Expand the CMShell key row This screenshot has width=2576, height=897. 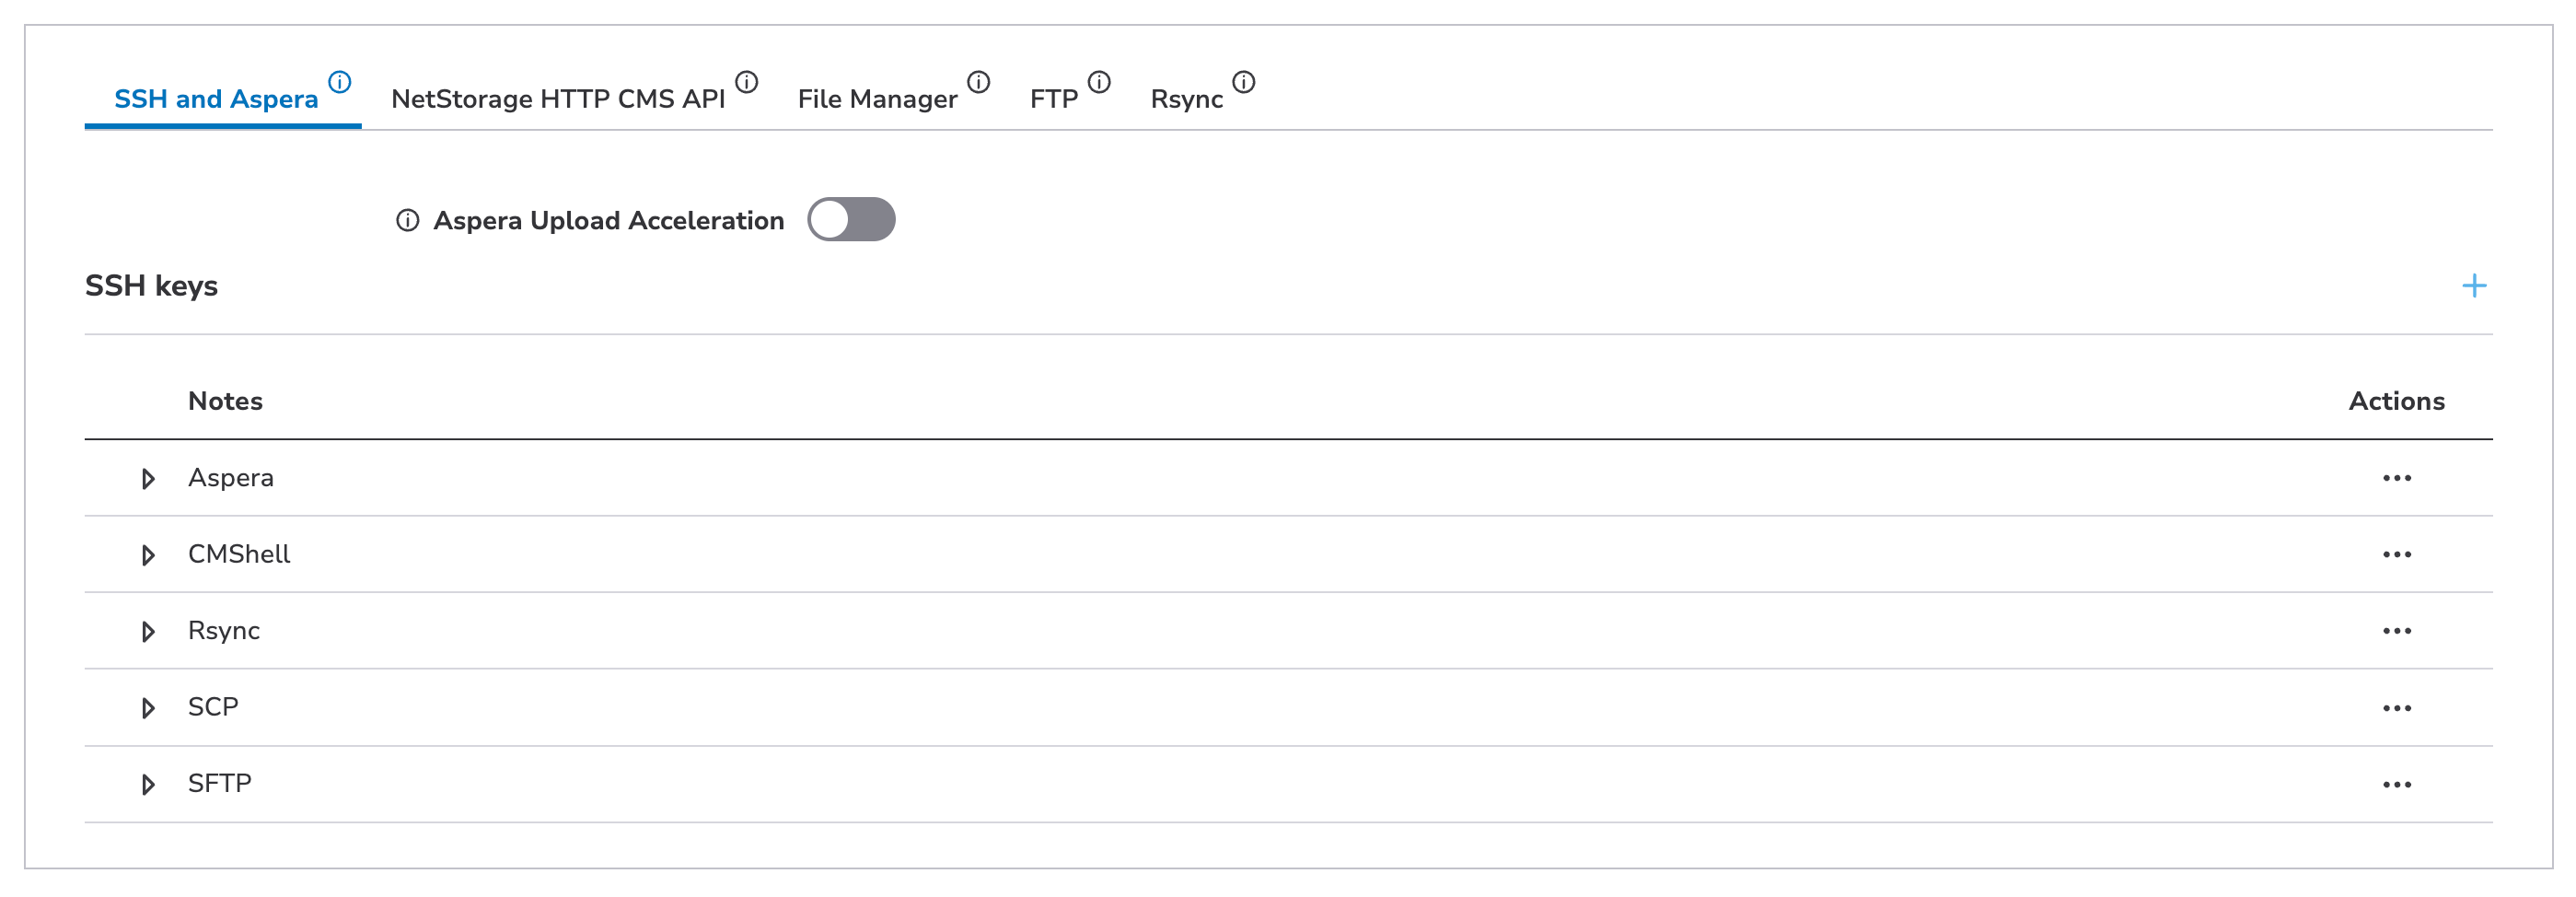(148, 555)
